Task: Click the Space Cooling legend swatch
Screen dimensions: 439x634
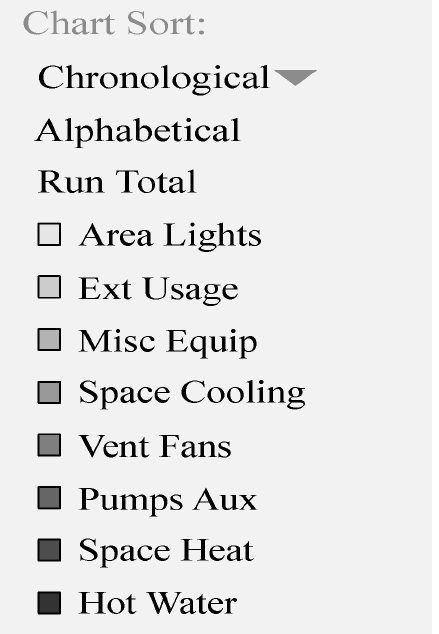Action: point(49,392)
